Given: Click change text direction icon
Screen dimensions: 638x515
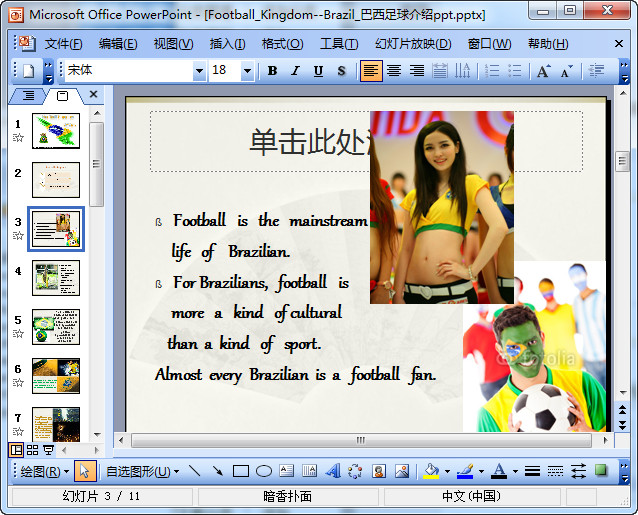Looking at the screenshot, I should (x=462, y=71).
